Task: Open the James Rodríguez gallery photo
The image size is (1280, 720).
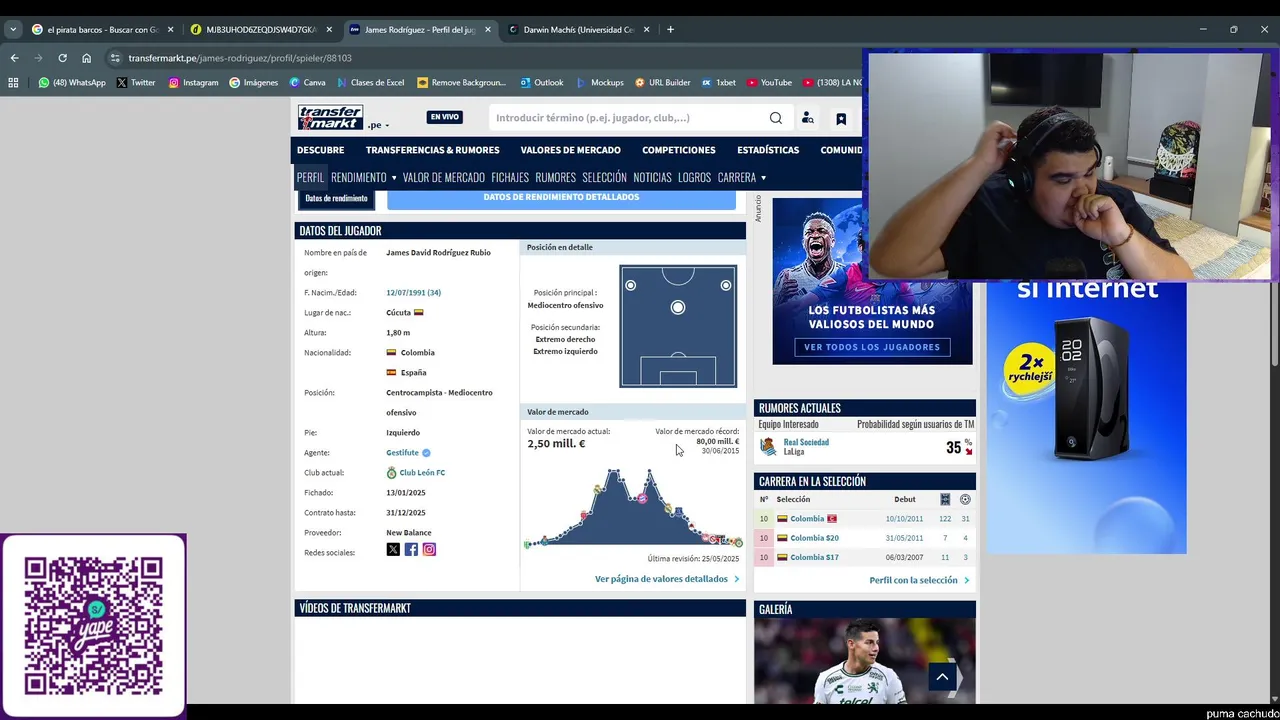Action: [x=865, y=661]
